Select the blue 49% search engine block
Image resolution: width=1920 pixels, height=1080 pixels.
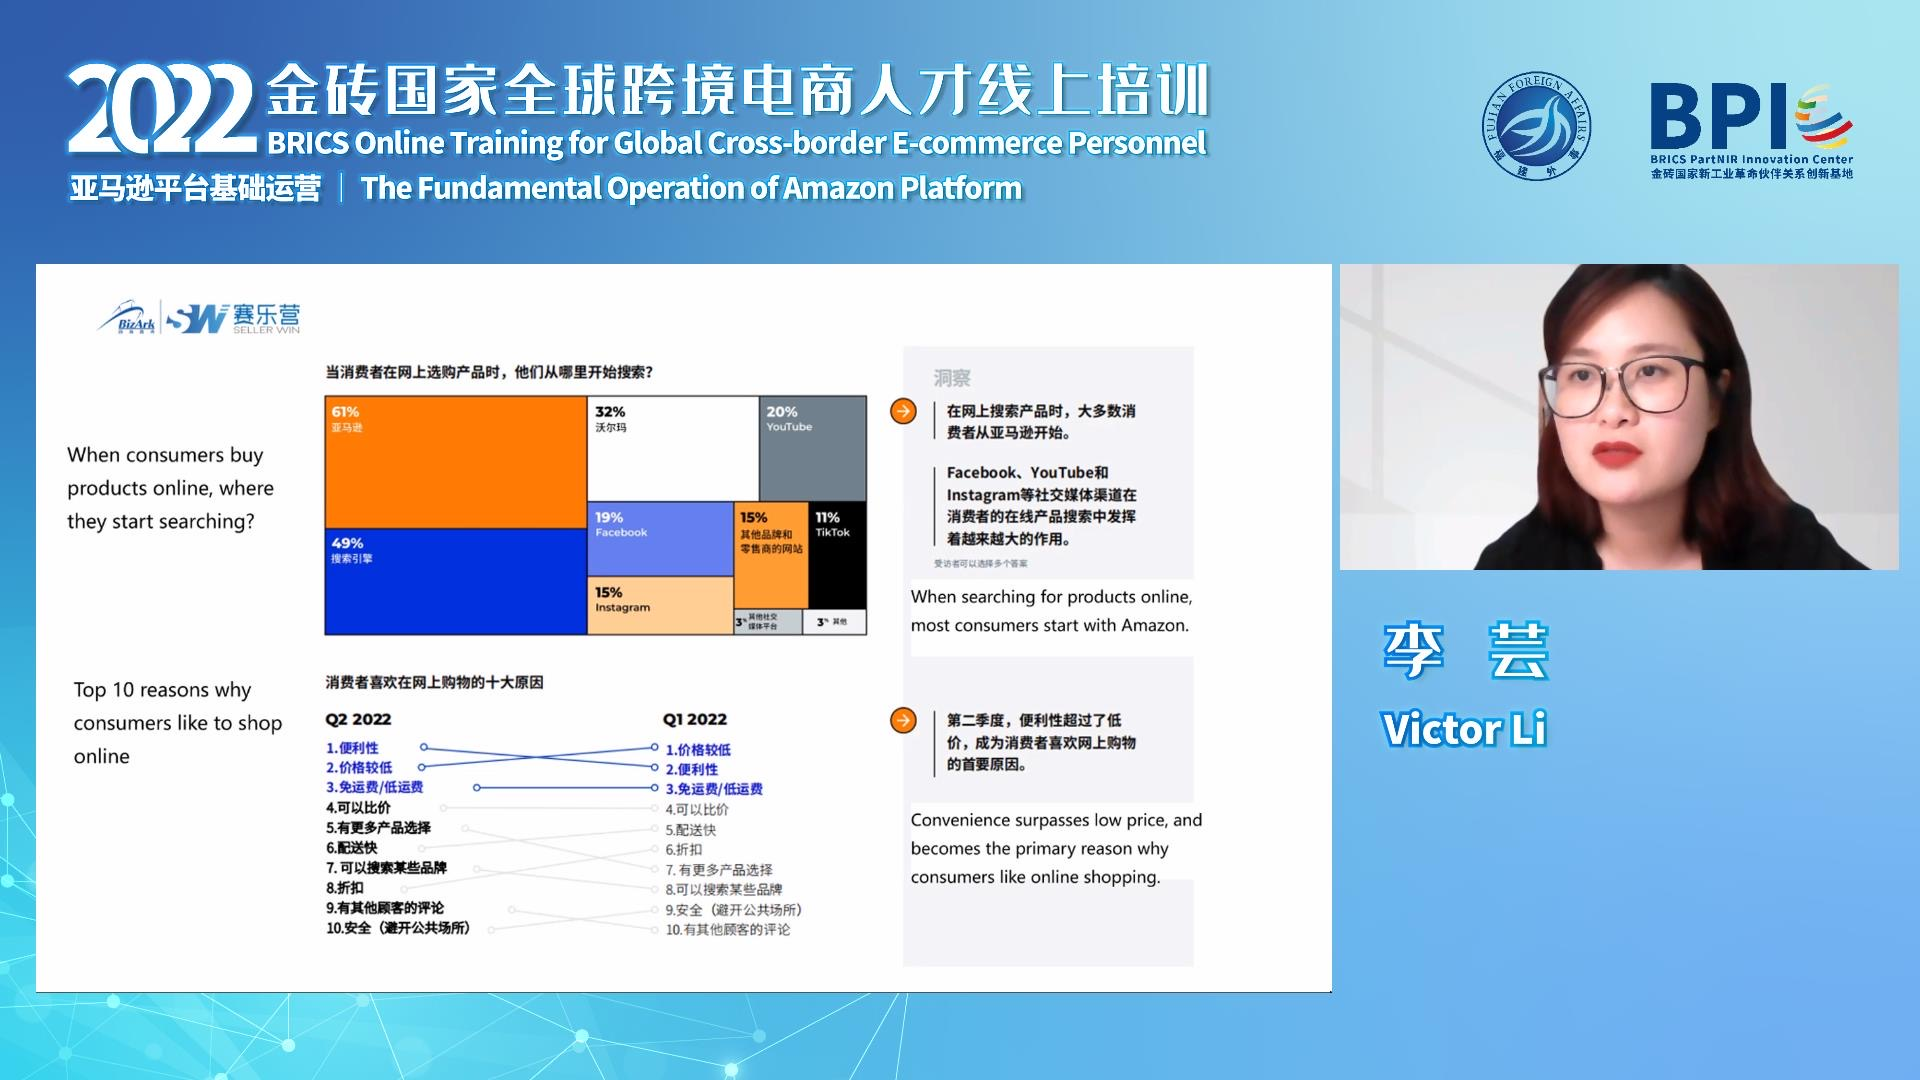456,581
